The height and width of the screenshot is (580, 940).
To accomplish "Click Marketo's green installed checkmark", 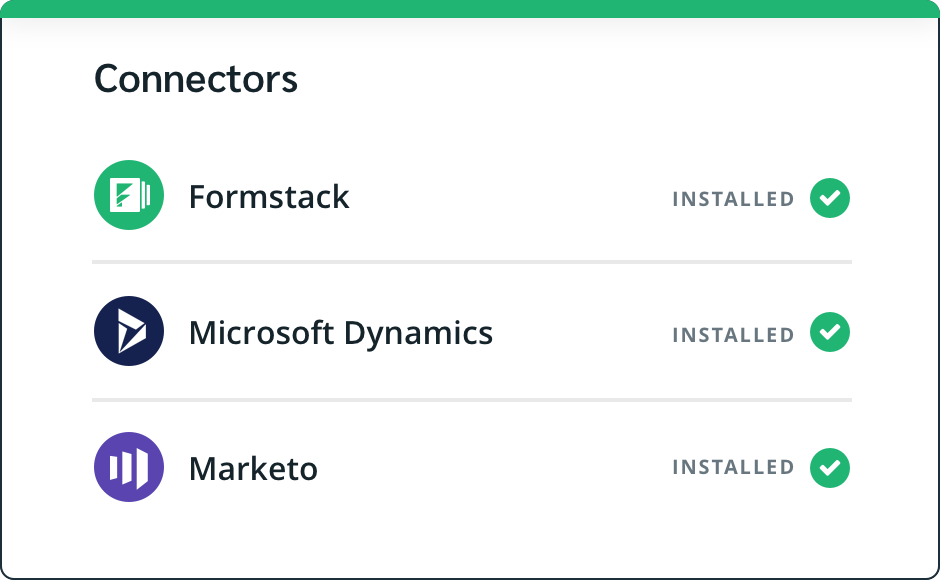I will pos(830,468).
